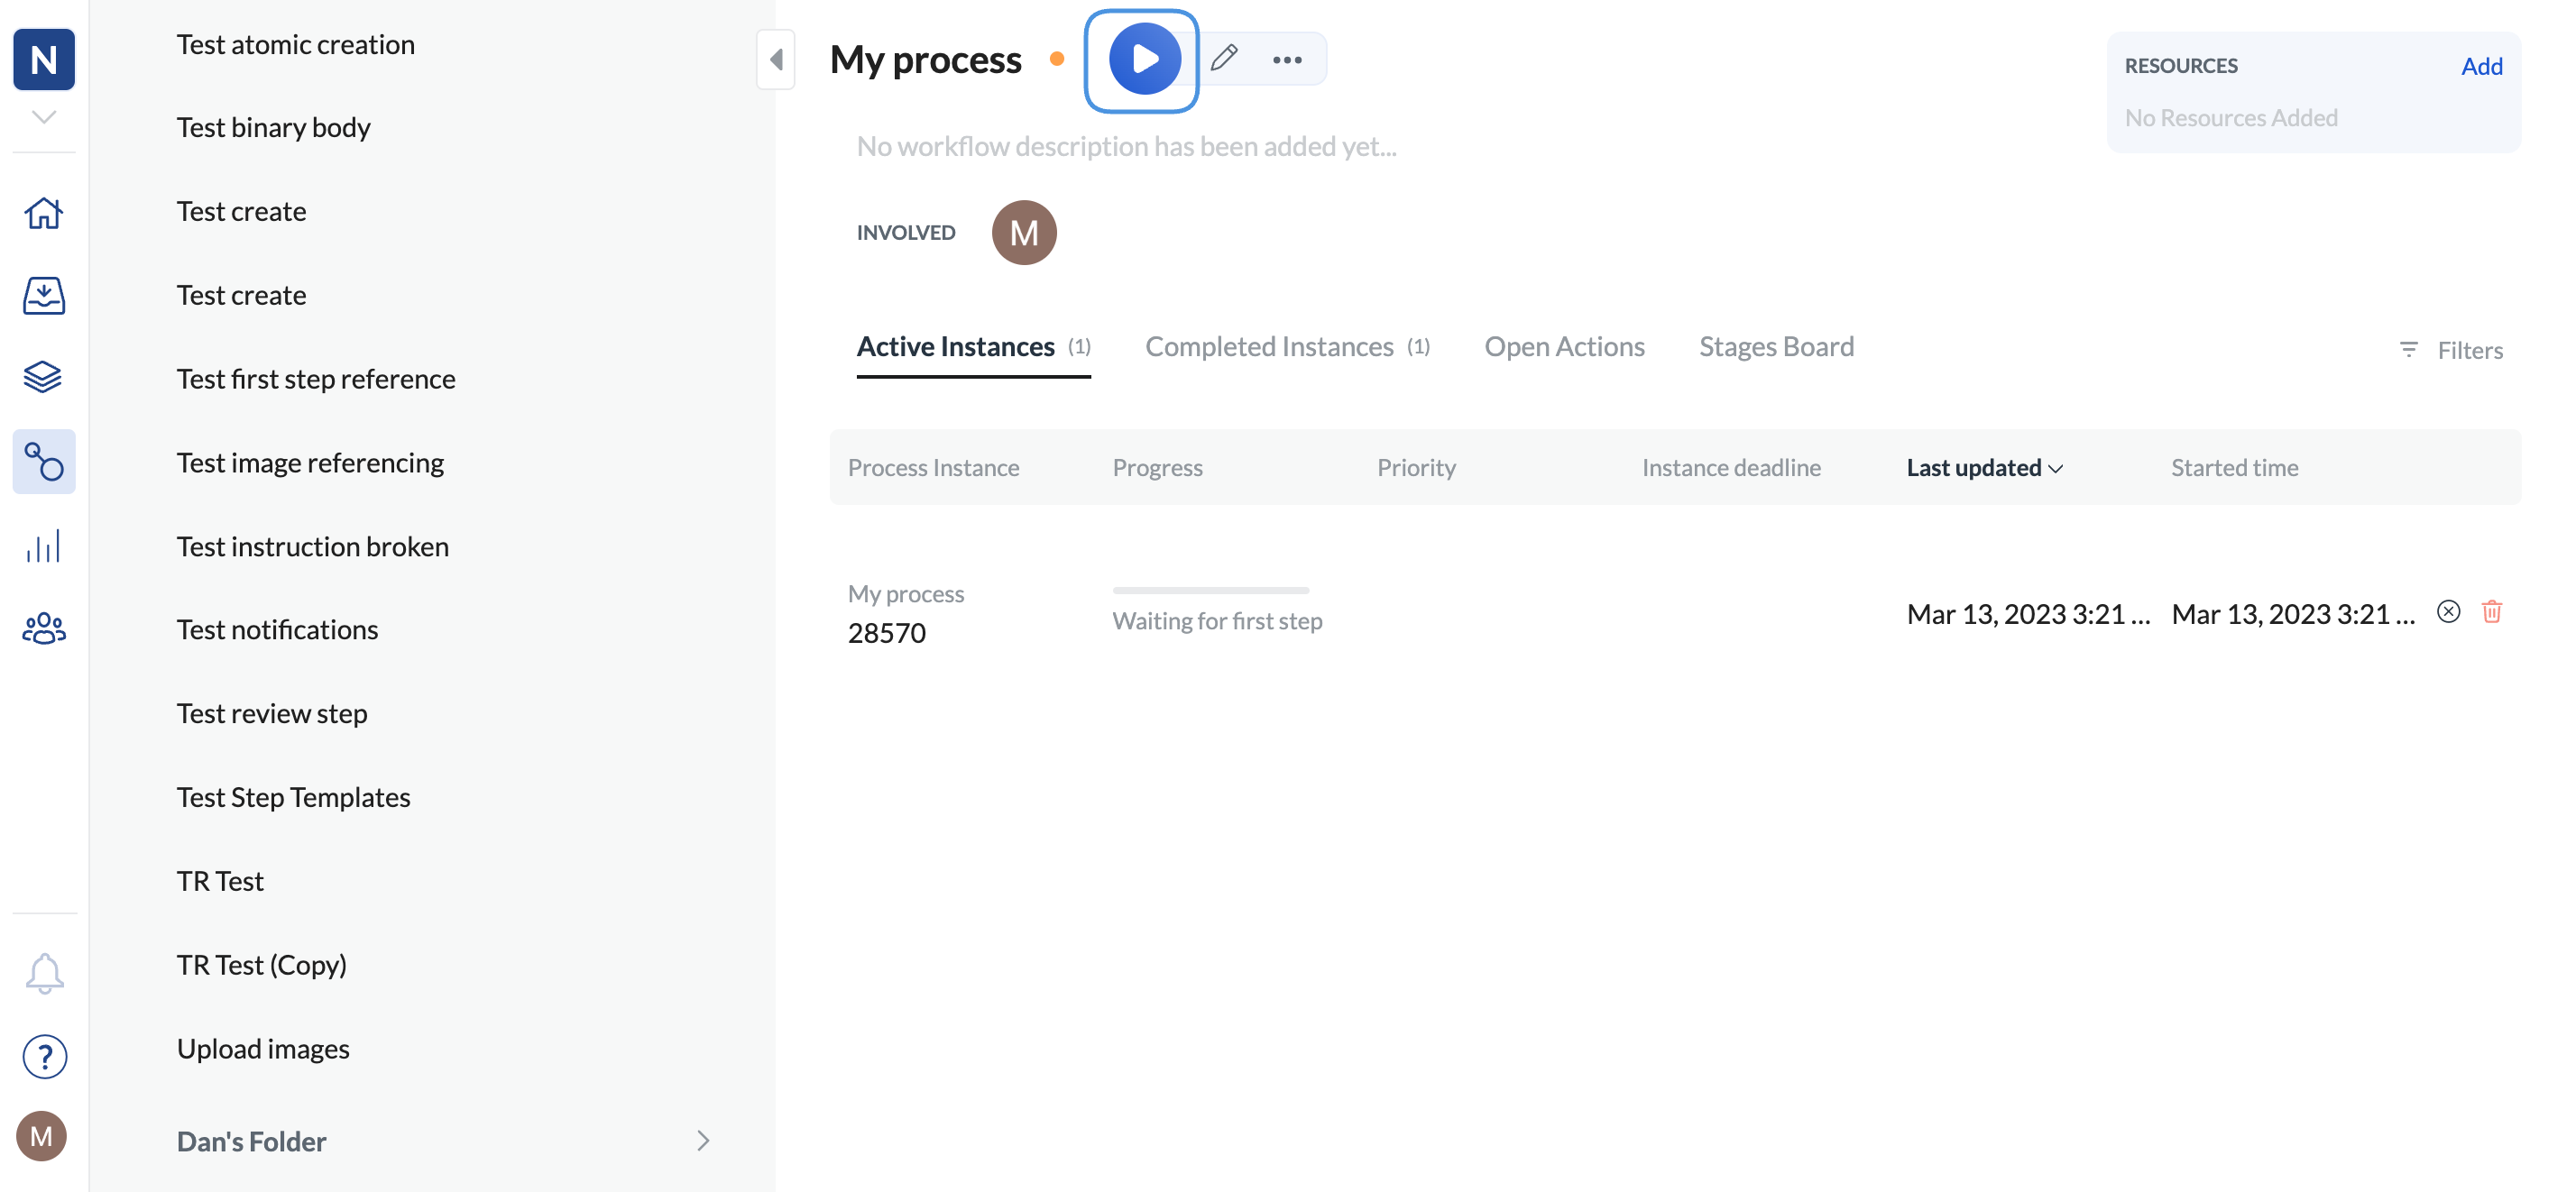This screenshot has width=2576, height=1192.
Task: Select the Team members icon in sidebar
Action: pyautogui.click(x=43, y=628)
